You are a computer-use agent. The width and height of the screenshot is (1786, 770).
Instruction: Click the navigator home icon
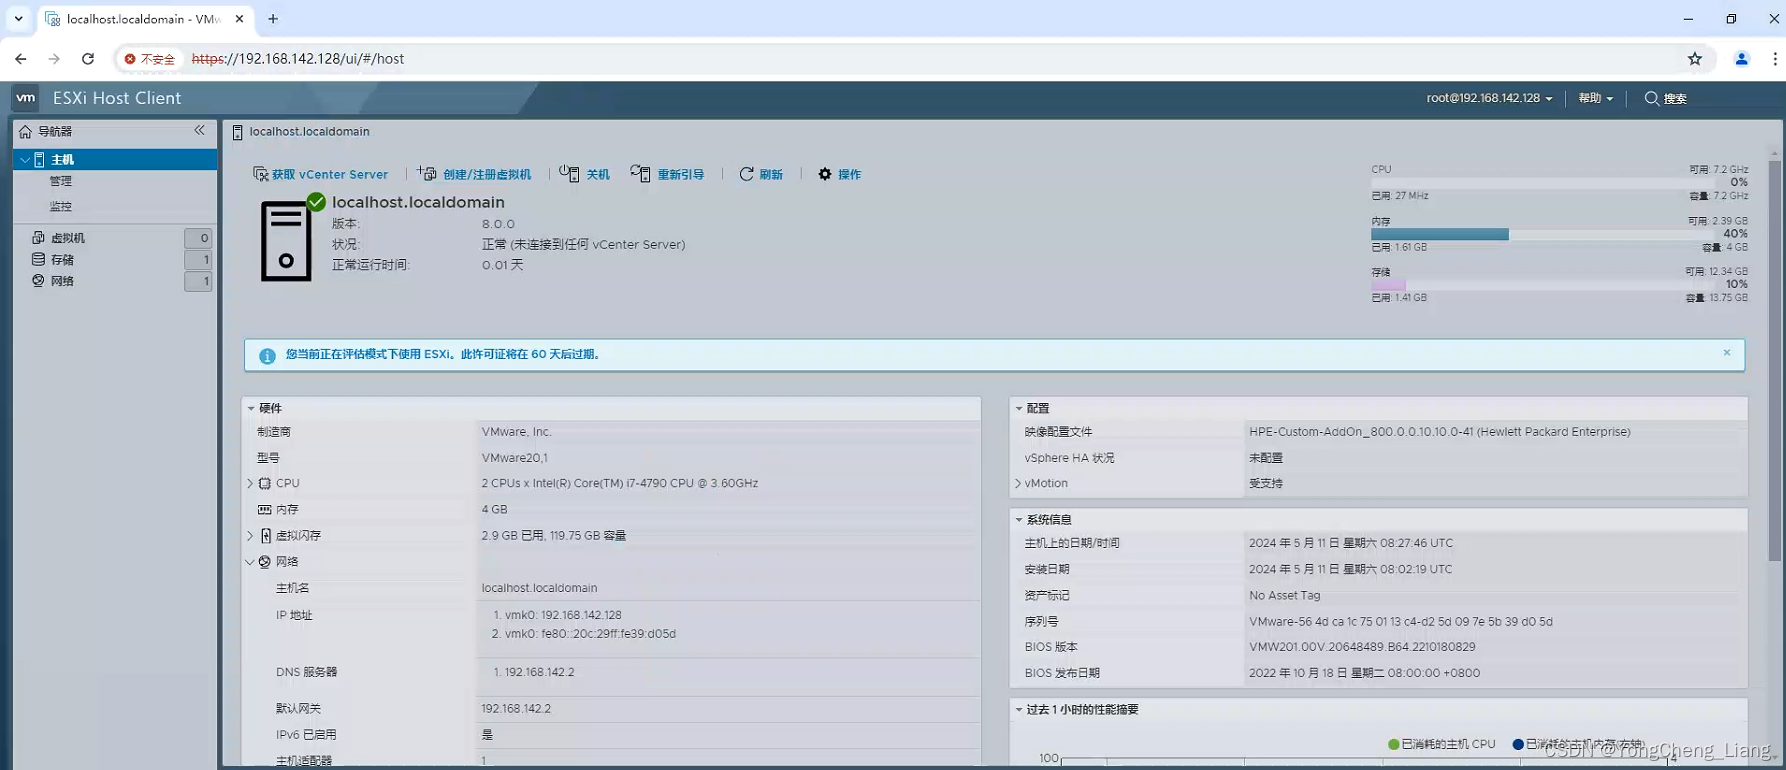coord(25,131)
